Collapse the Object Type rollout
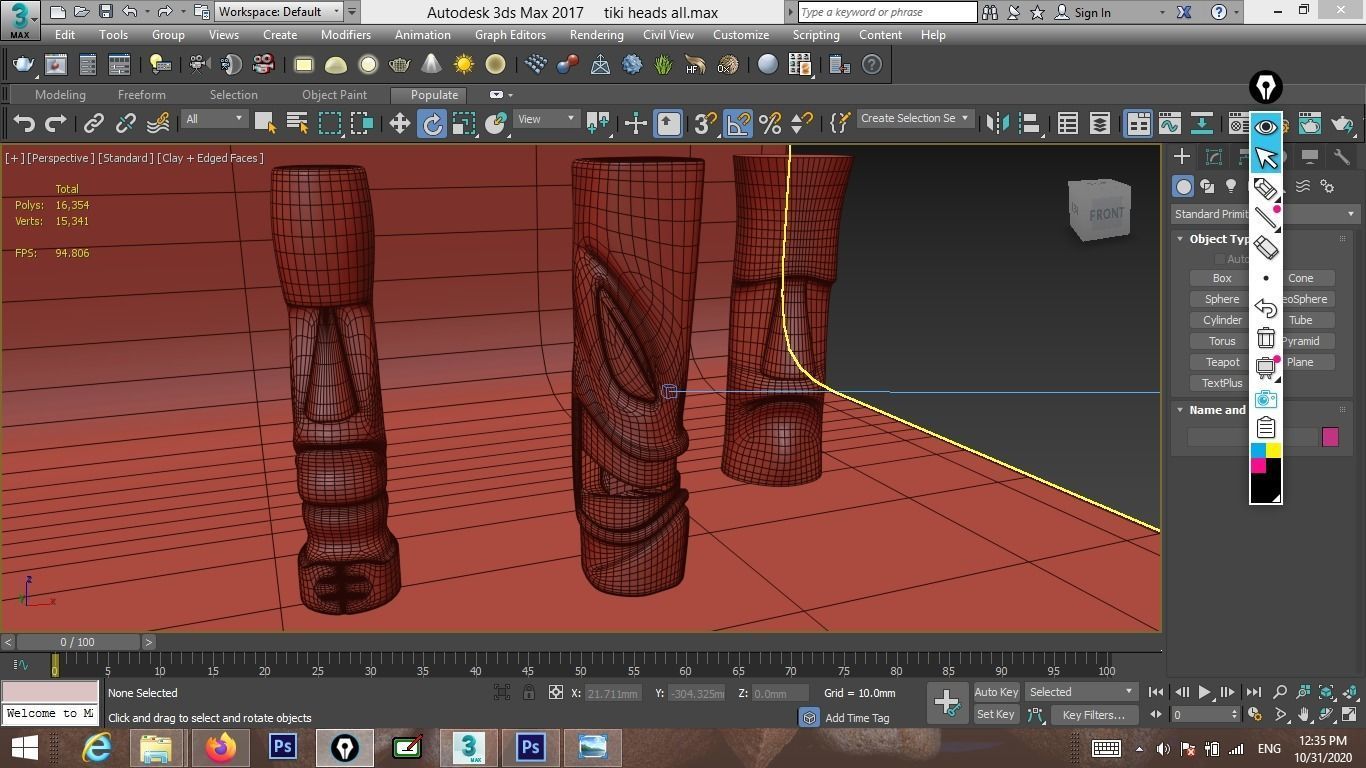The height and width of the screenshot is (768, 1366). [1180, 239]
